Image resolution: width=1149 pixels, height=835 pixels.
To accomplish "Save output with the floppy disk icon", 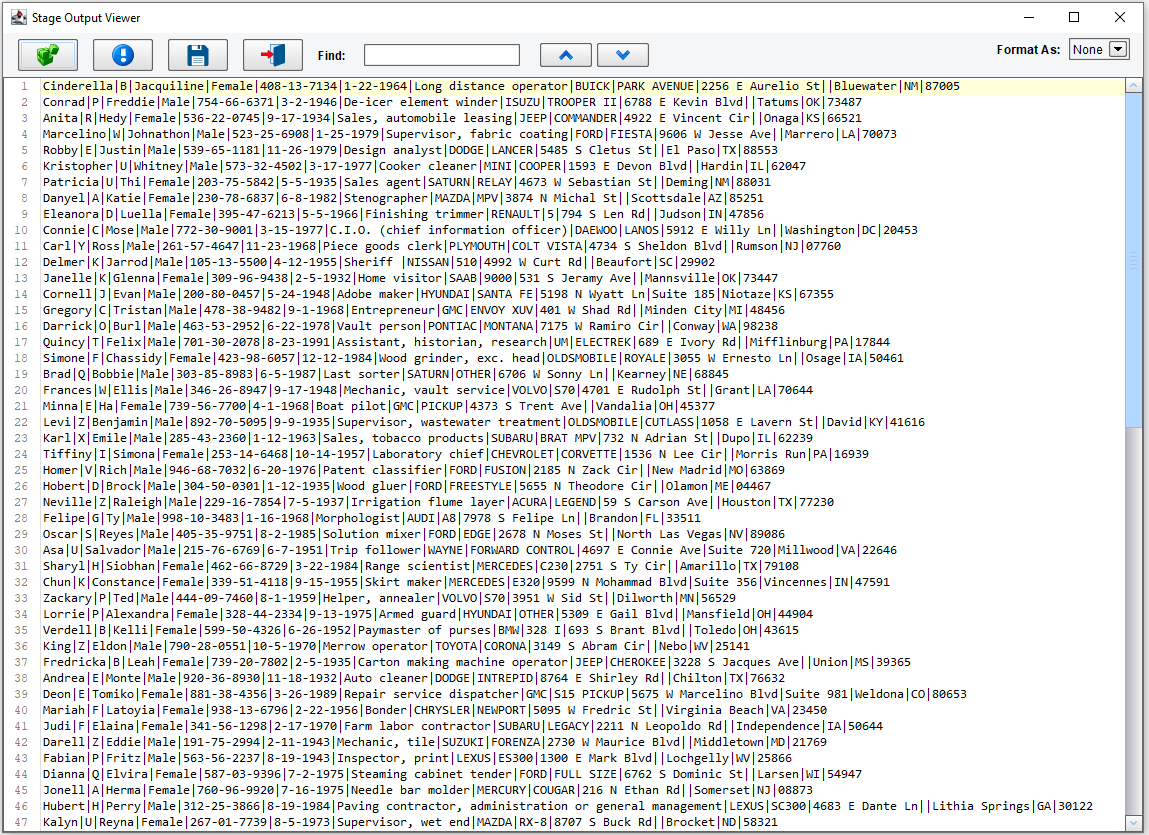I will (x=198, y=55).
